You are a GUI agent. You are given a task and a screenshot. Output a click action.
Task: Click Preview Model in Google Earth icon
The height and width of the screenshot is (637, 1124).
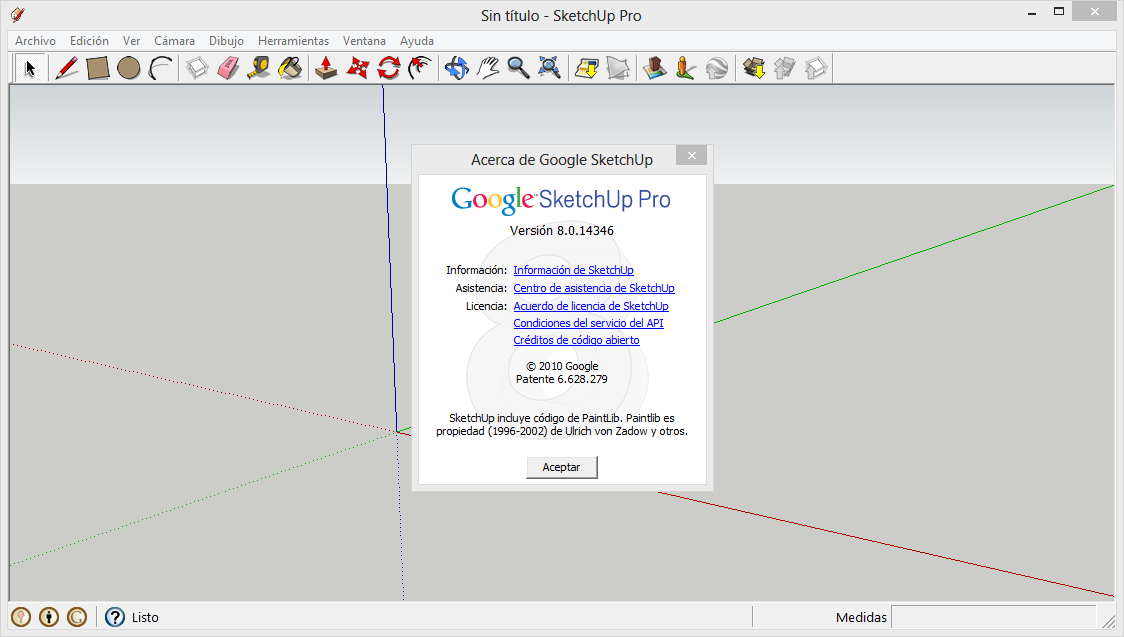[x=717, y=68]
